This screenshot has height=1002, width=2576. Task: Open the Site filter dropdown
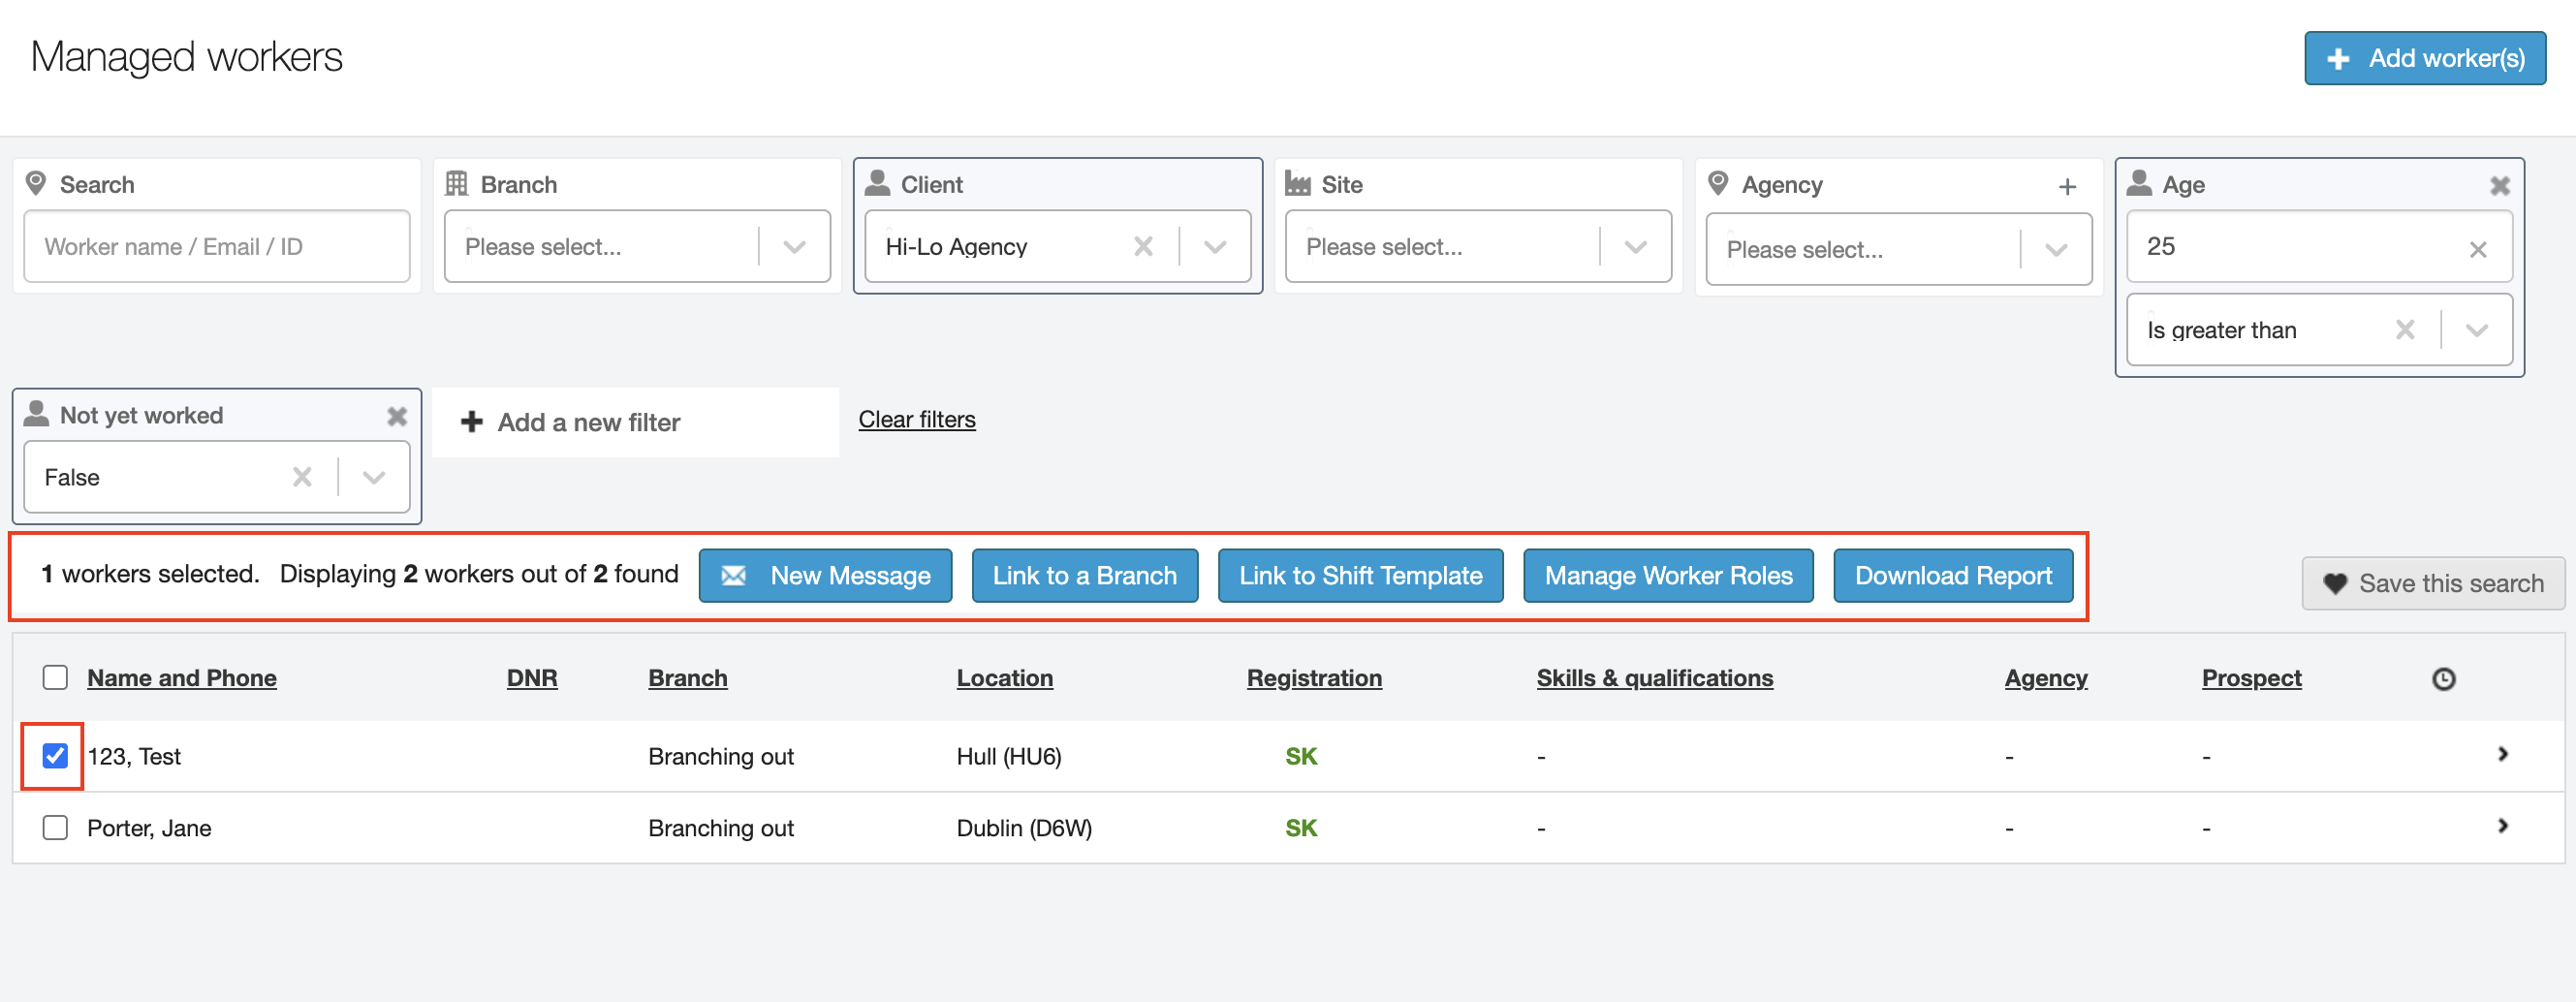point(1635,247)
